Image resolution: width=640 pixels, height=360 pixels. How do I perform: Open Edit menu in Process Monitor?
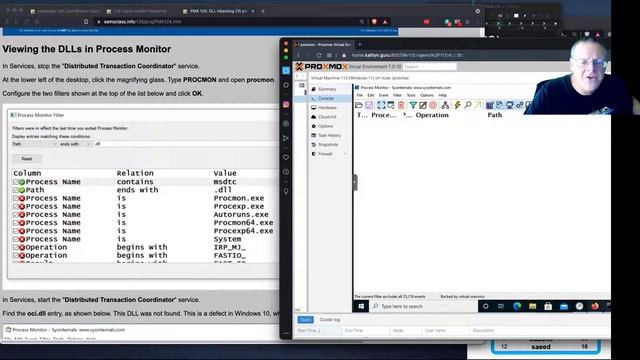click(x=371, y=95)
